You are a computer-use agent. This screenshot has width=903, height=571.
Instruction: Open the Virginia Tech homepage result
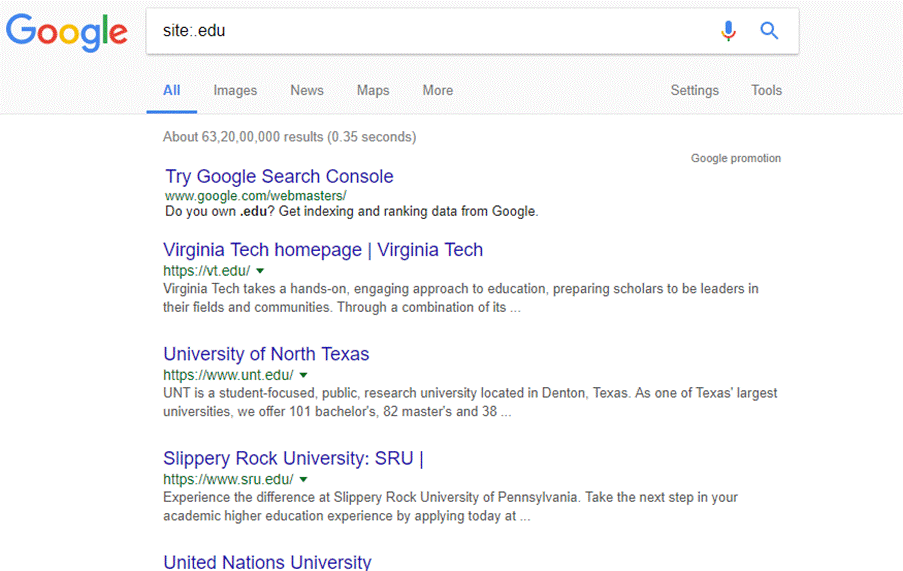point(322,250)
